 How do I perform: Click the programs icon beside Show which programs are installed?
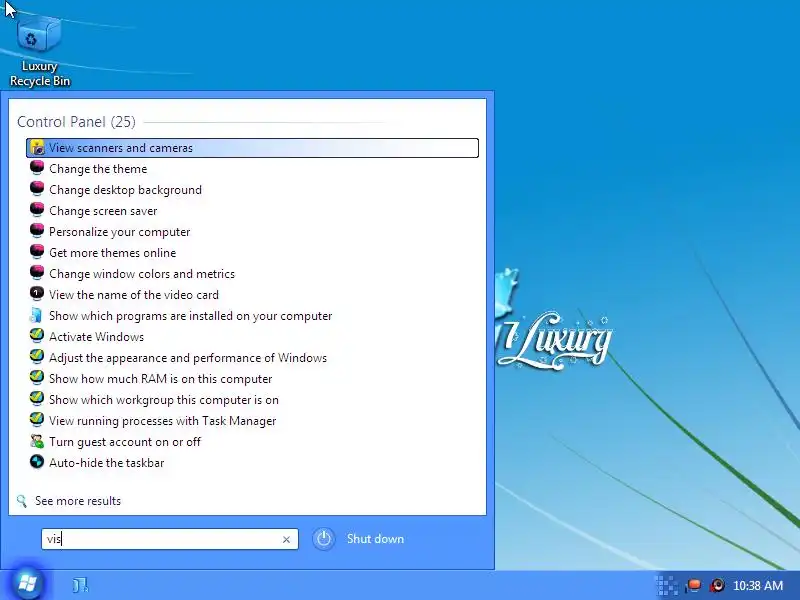(36, 315)
